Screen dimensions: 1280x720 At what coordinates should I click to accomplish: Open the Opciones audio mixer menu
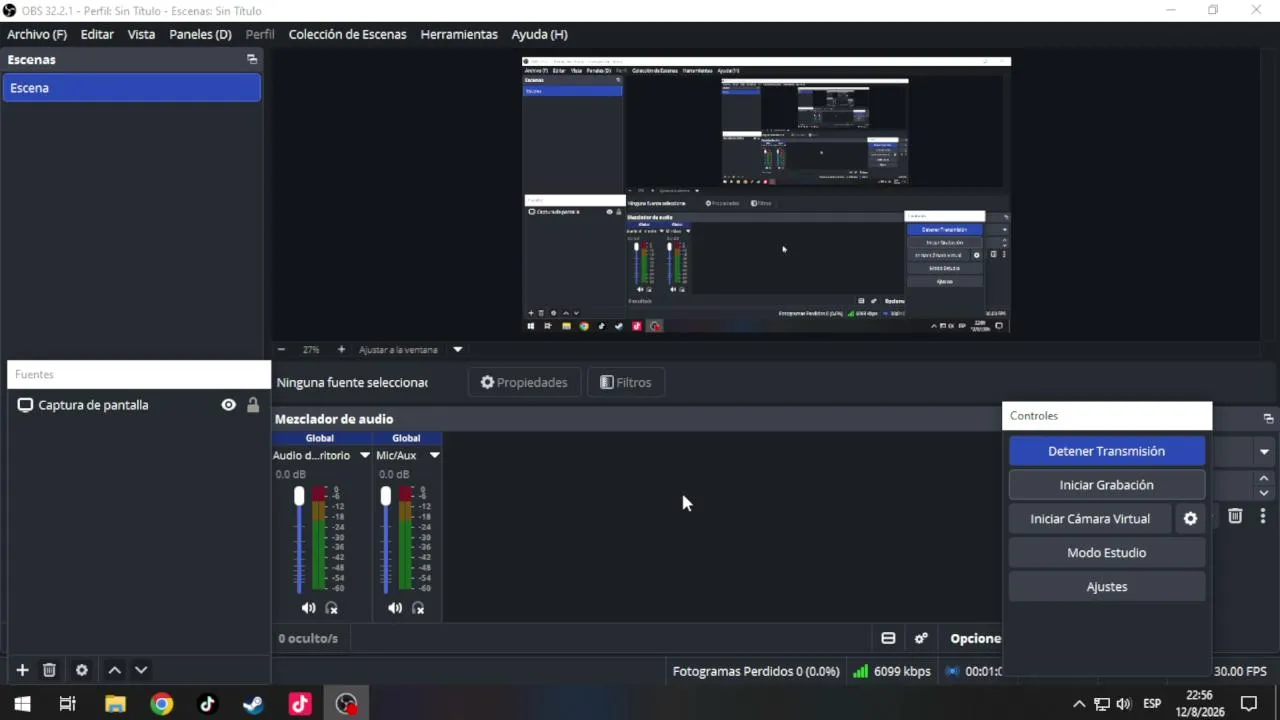click(975, 638)
